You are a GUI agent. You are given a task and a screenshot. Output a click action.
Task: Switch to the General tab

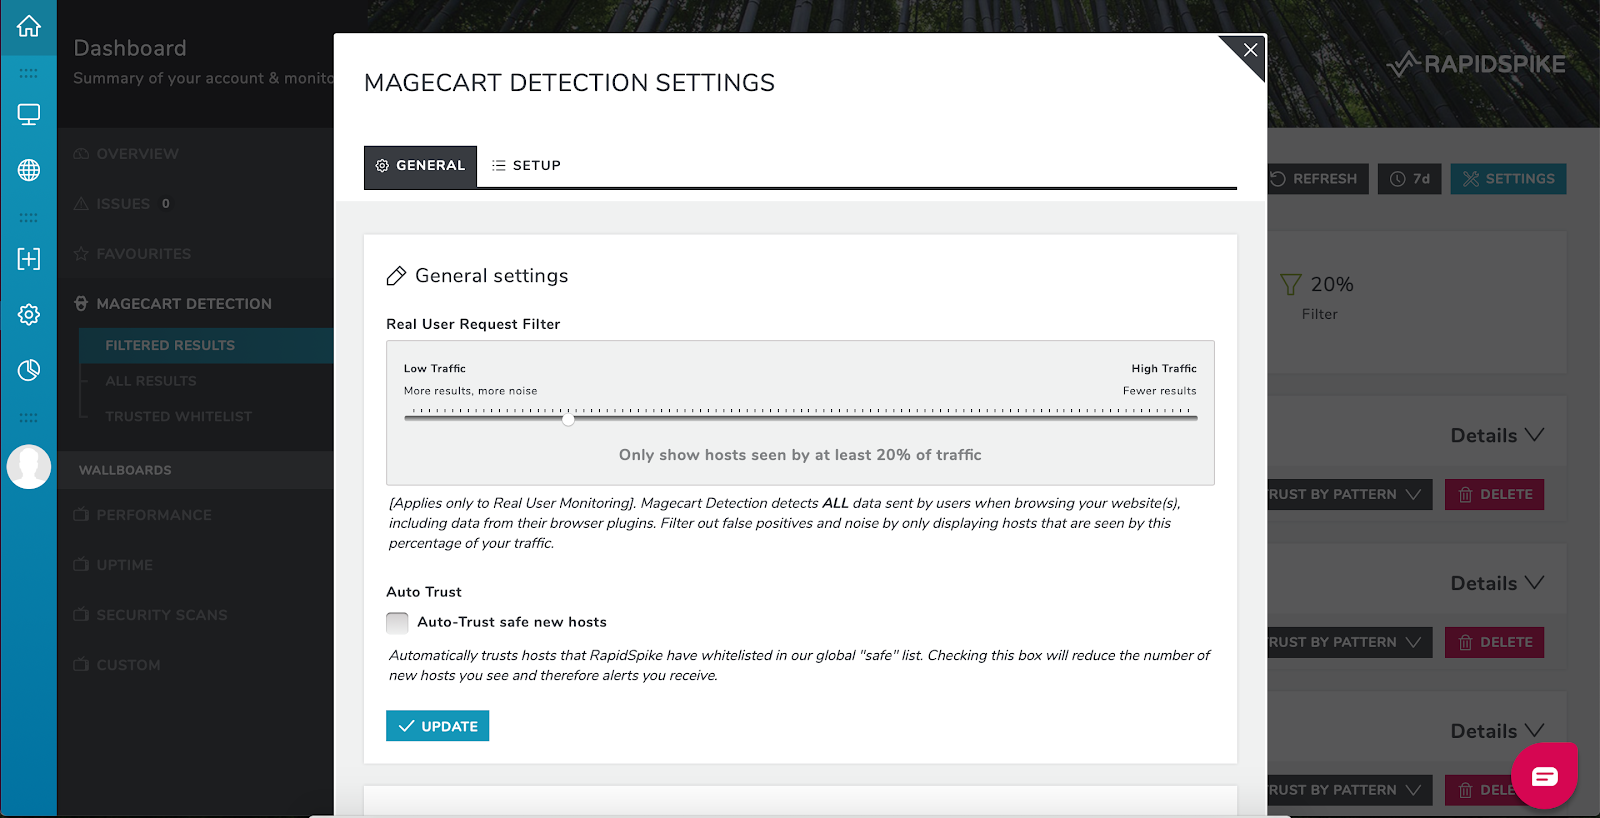[x=420, y=166]
